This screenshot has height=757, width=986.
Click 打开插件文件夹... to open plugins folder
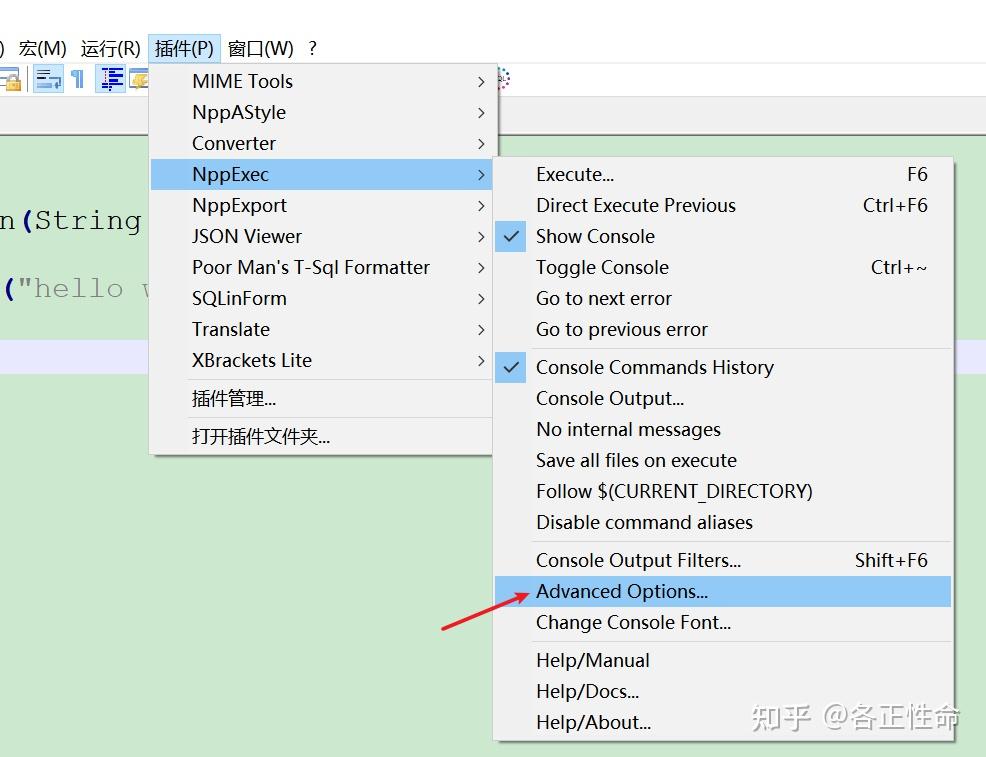(x=261, y=436)
